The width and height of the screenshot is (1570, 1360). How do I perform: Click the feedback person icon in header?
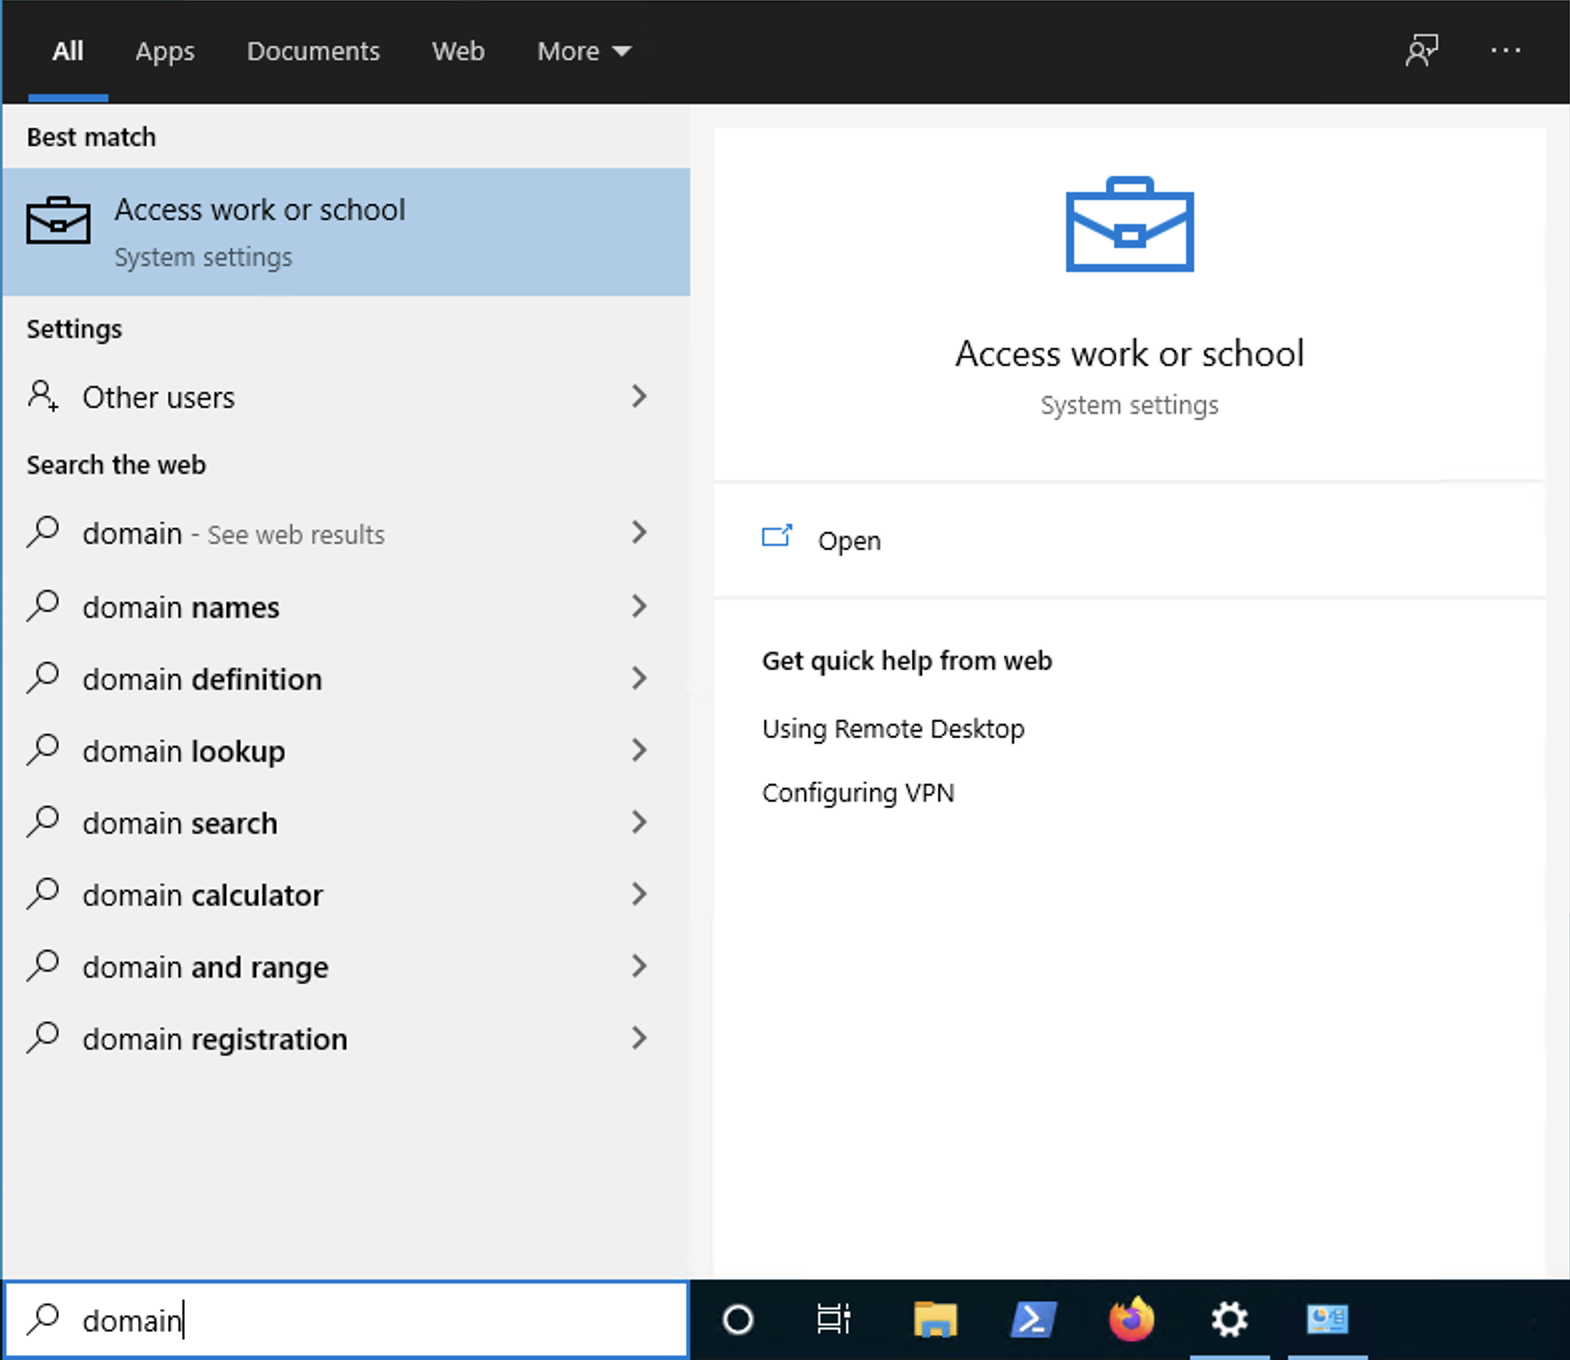pyautogui.click(x=1421, y=51)
